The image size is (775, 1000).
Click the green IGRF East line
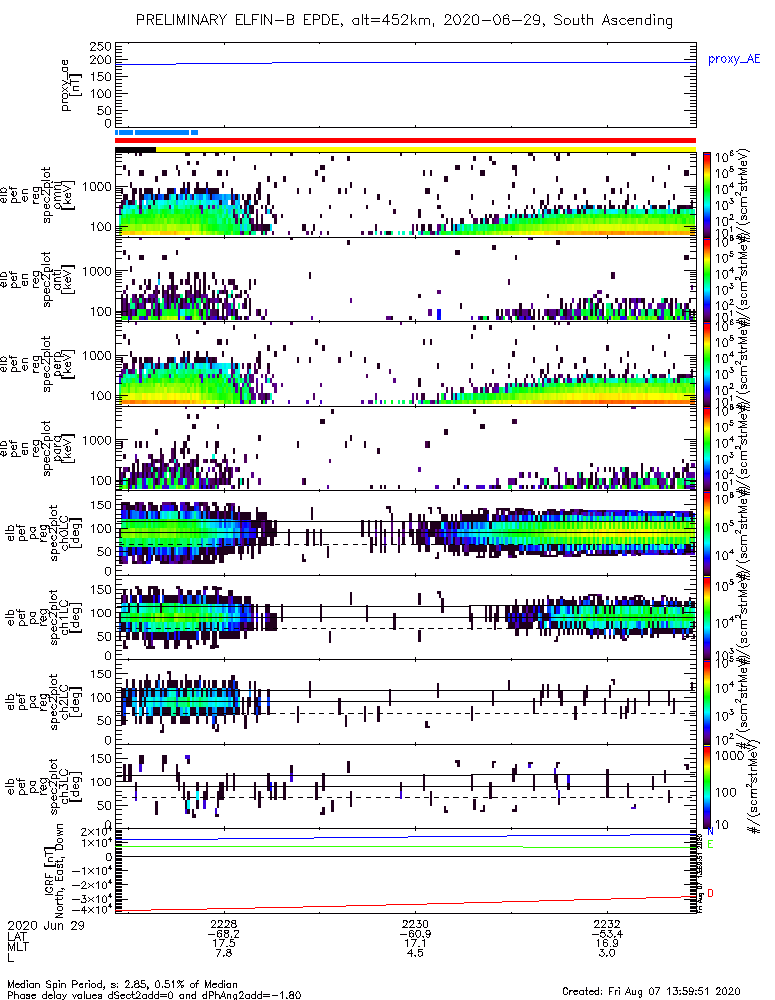pyautogui.click(x=406, y=847)
